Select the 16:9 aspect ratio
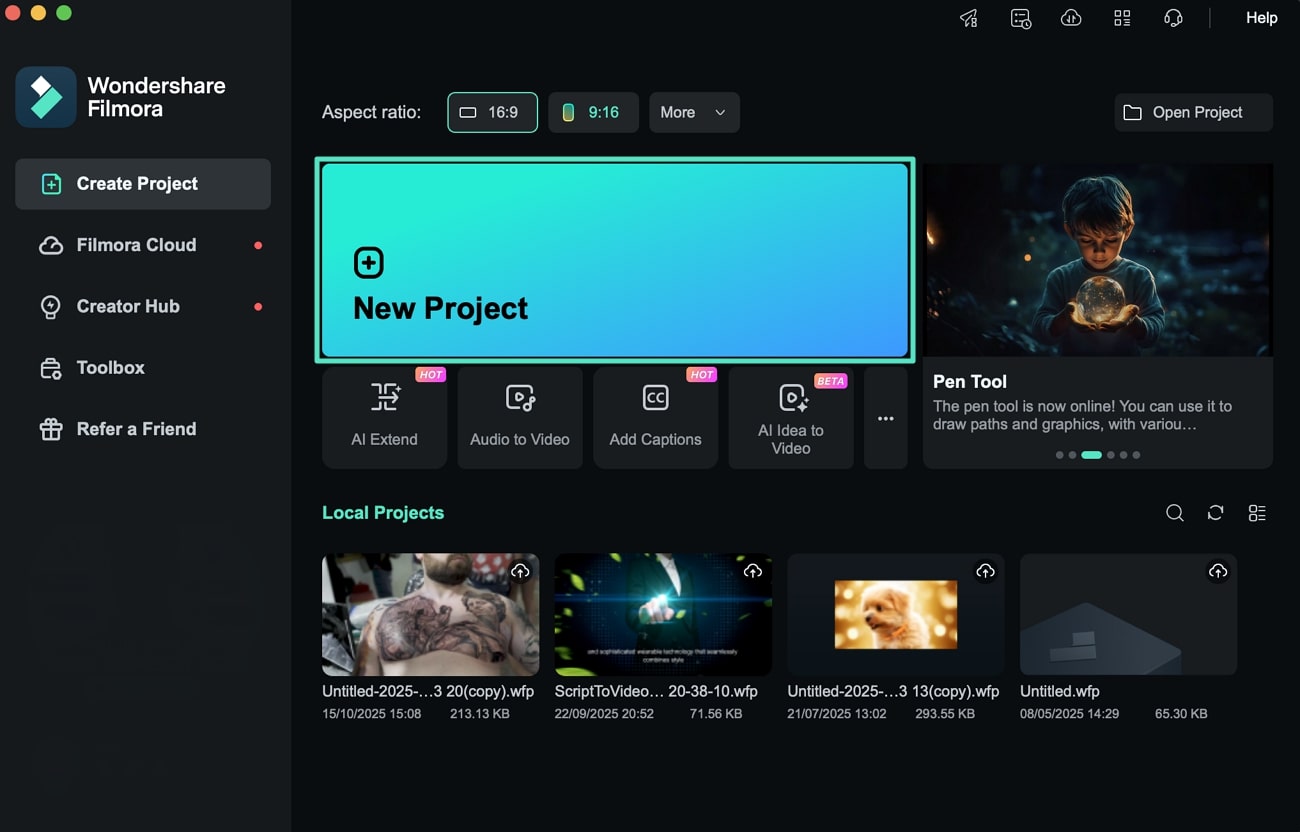 pos(492,112)
